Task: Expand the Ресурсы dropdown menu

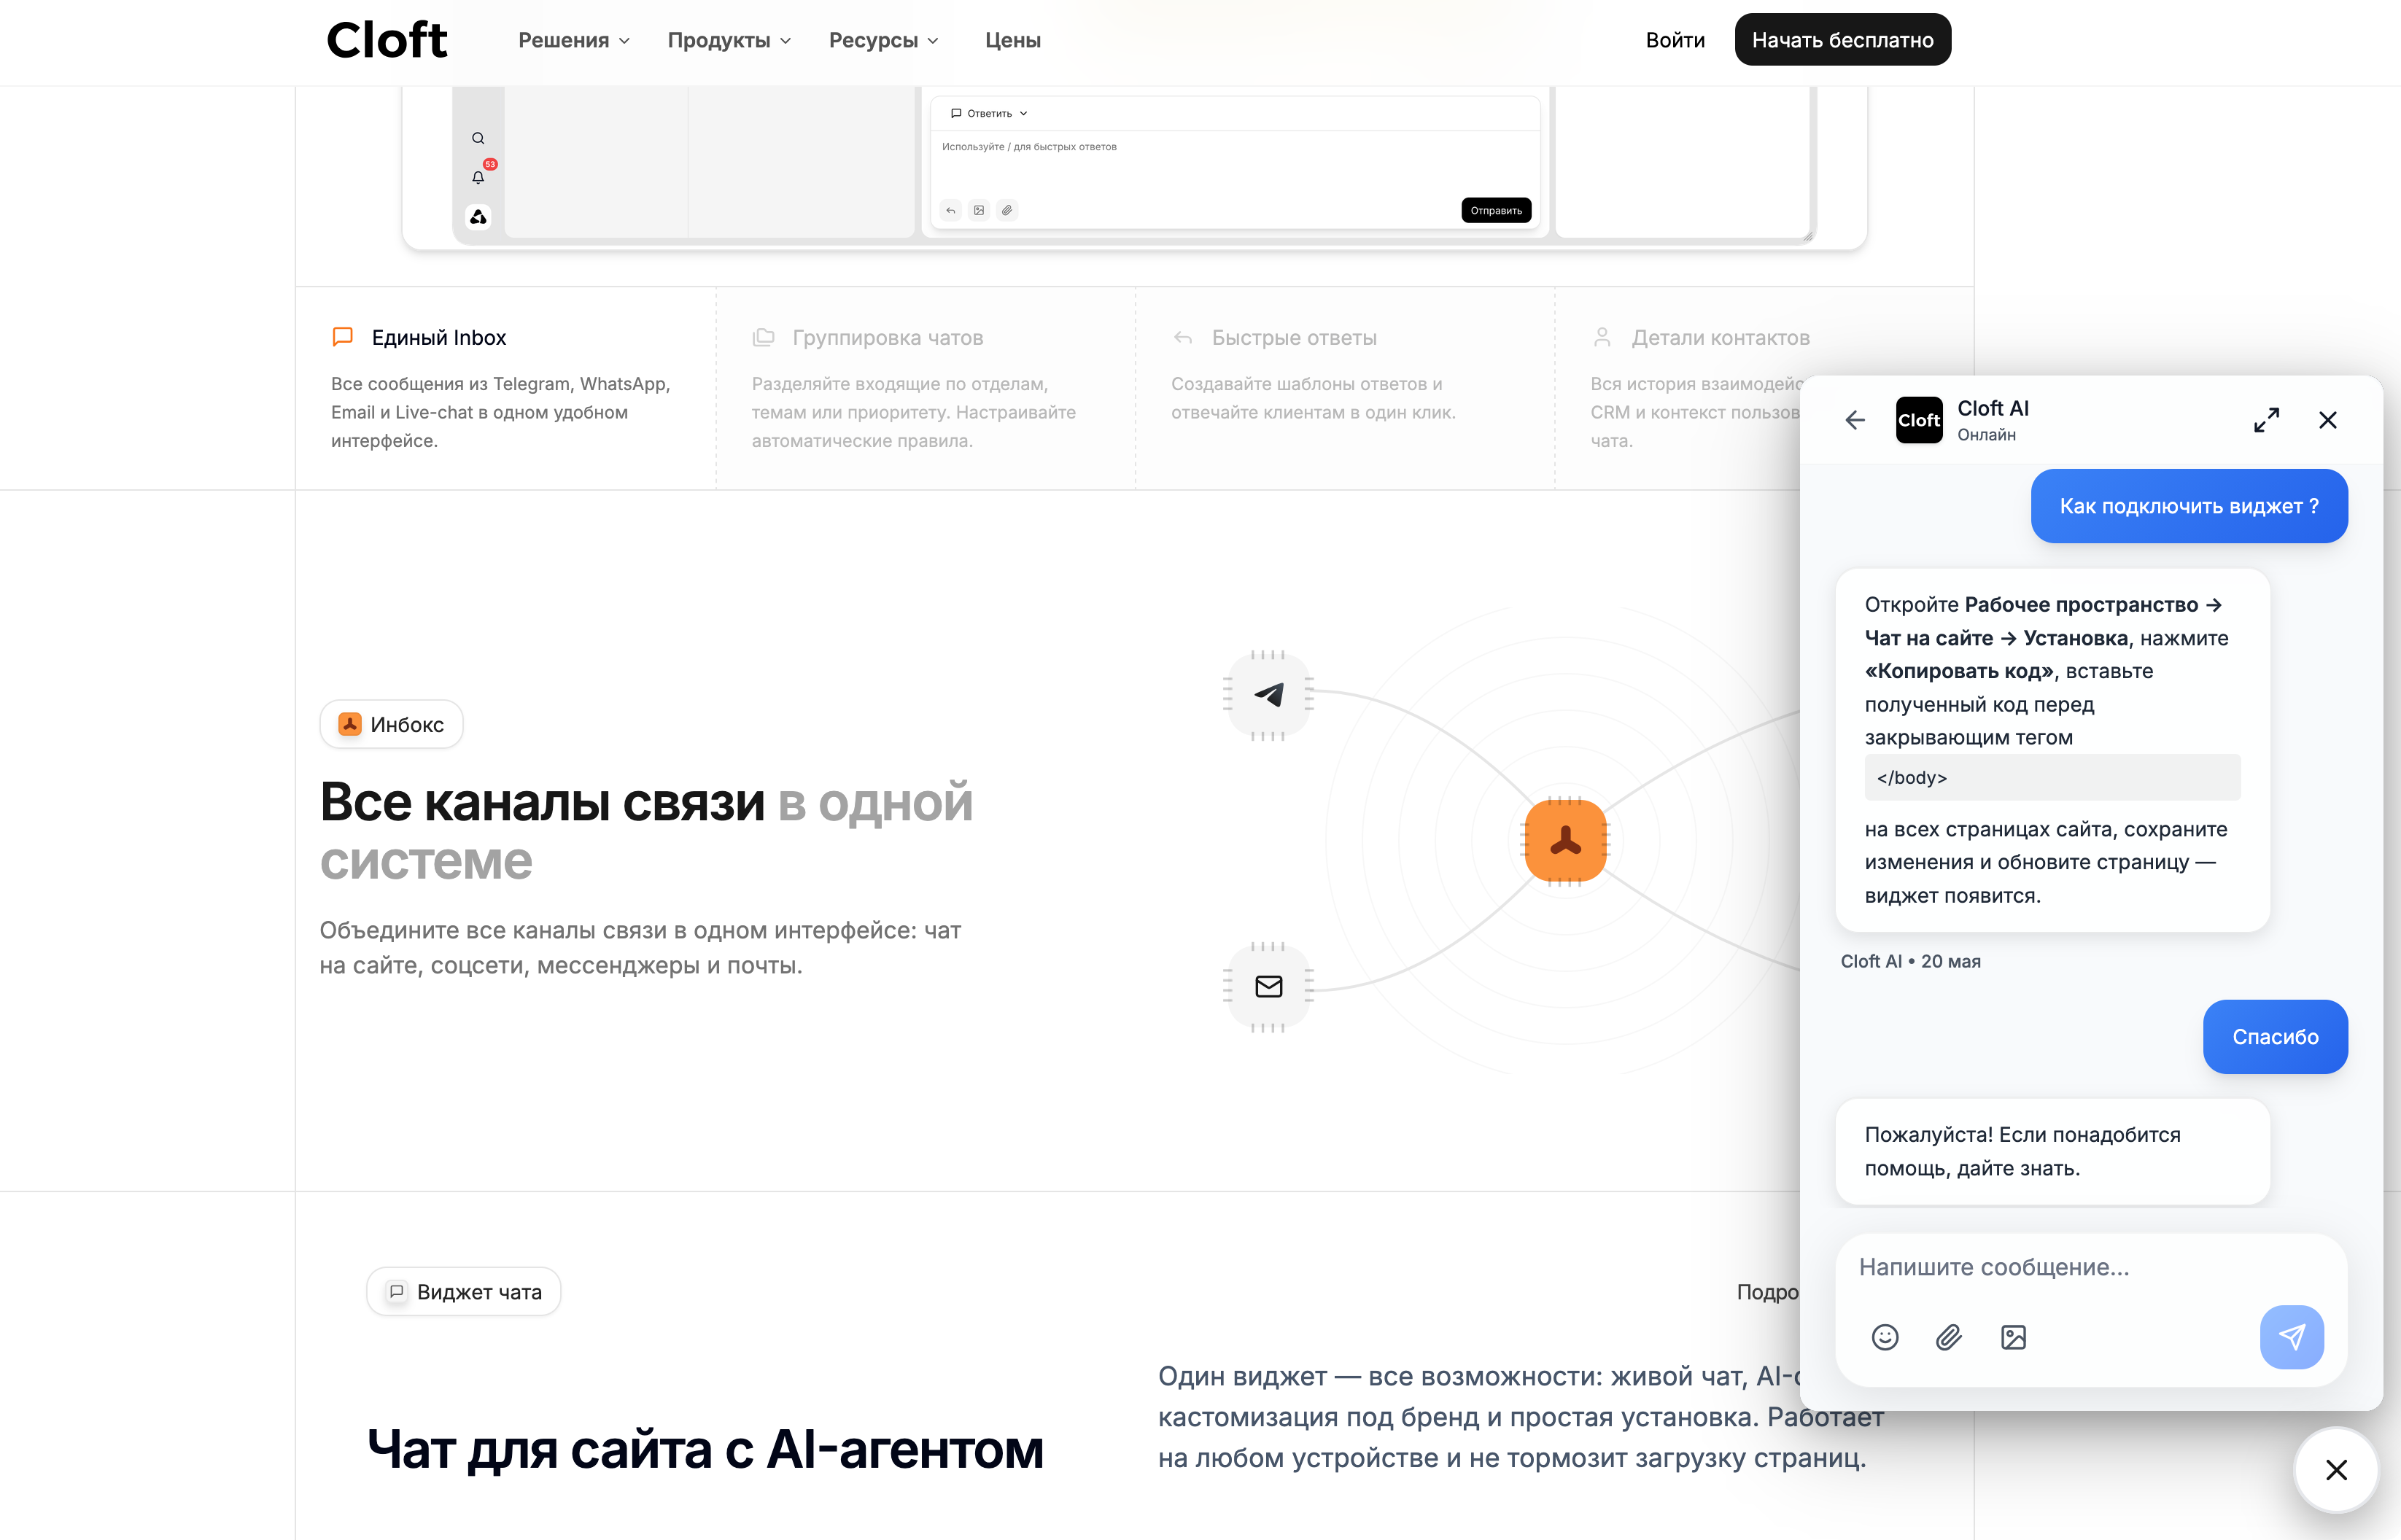Action: (884, 40)
